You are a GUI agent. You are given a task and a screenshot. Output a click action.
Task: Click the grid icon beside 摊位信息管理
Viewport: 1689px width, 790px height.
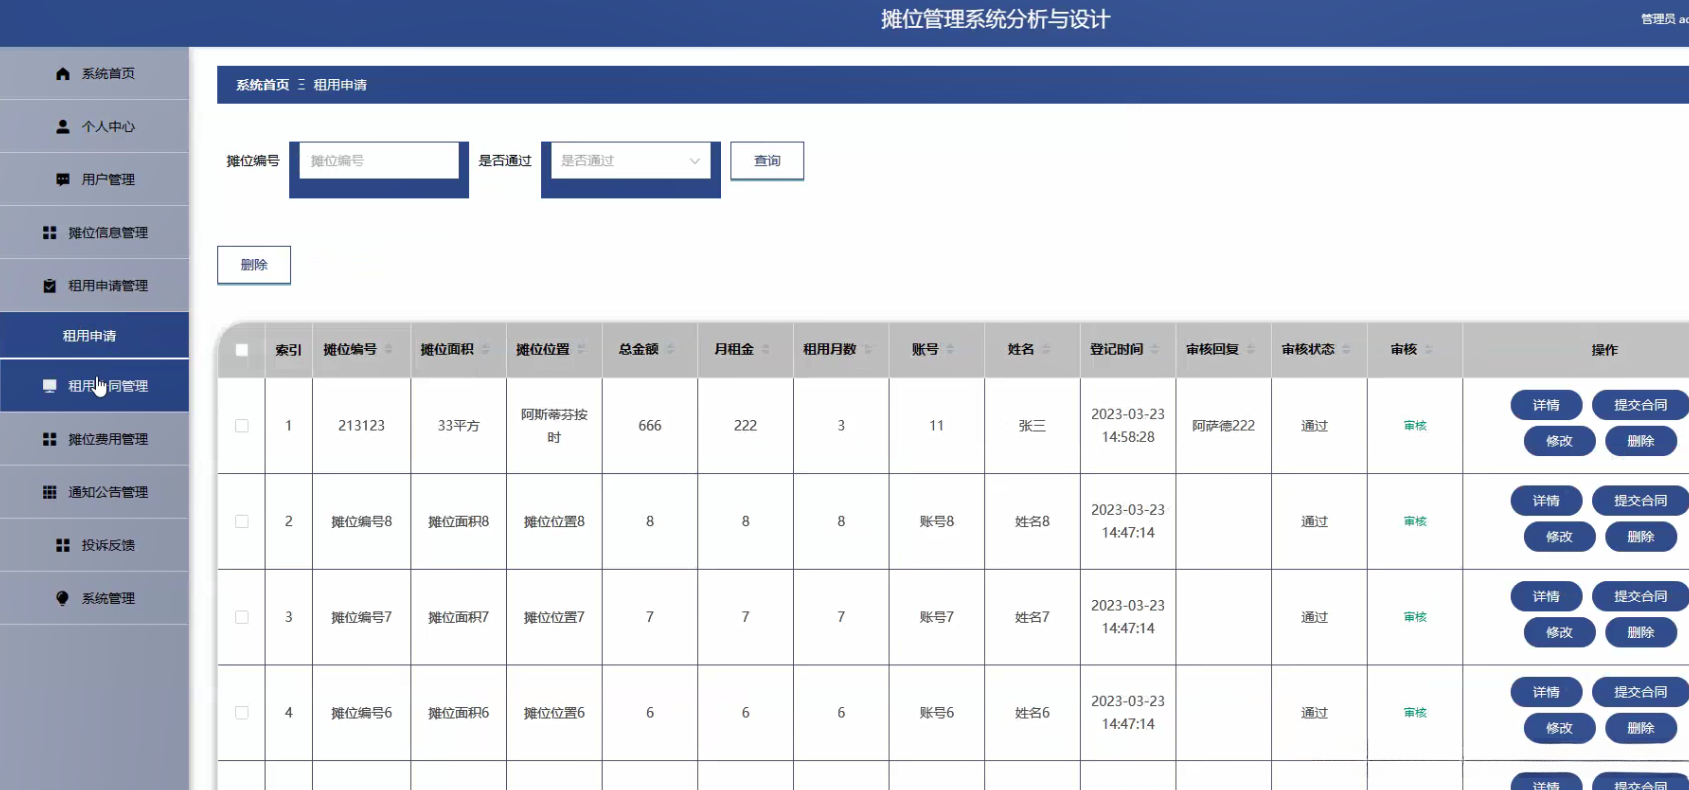coord(50,233)
